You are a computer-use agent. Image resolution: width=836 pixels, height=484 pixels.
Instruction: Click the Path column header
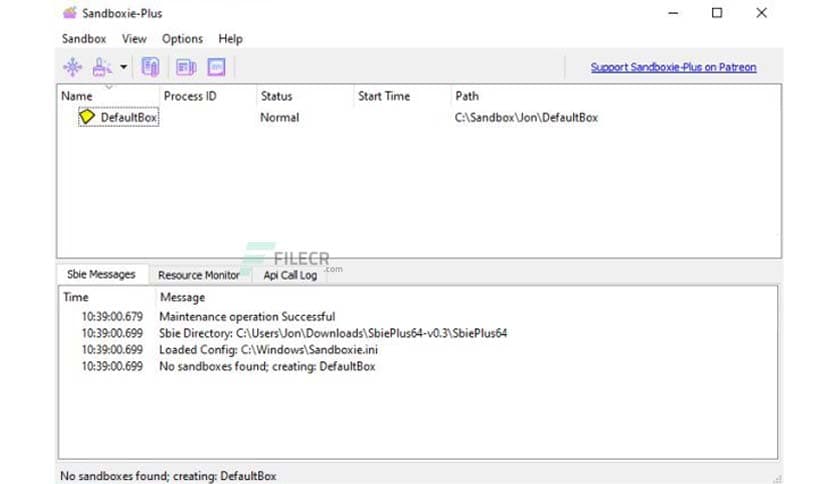[x=467, y=96]
